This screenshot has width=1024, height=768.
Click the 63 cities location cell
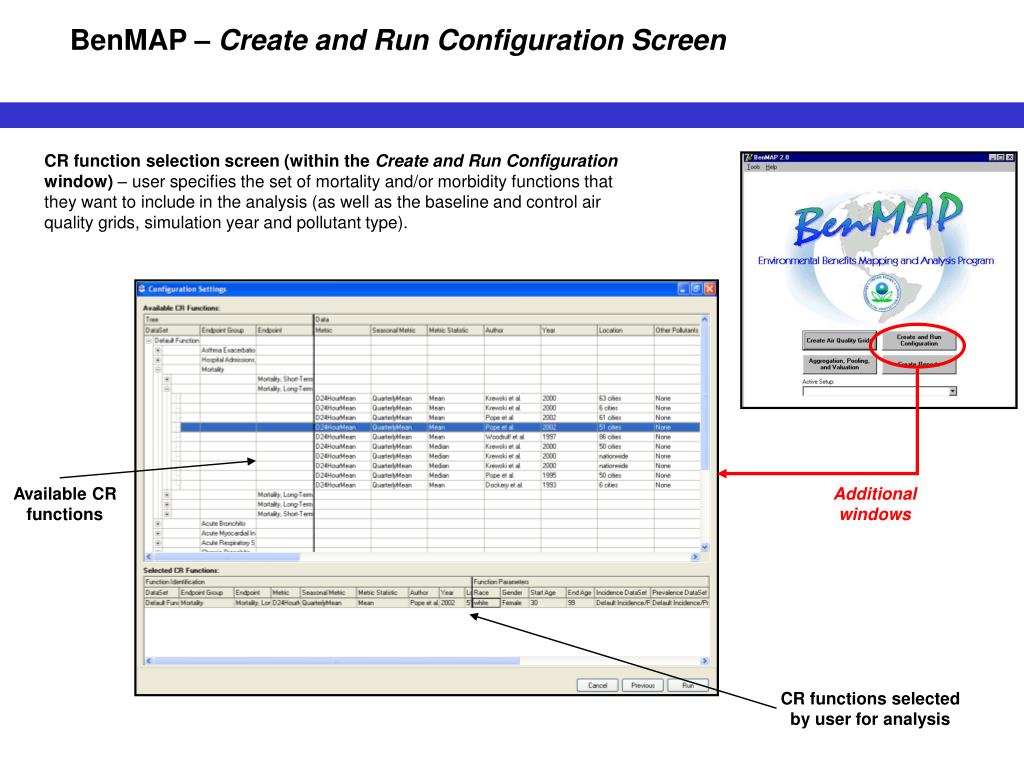point(625,398)
